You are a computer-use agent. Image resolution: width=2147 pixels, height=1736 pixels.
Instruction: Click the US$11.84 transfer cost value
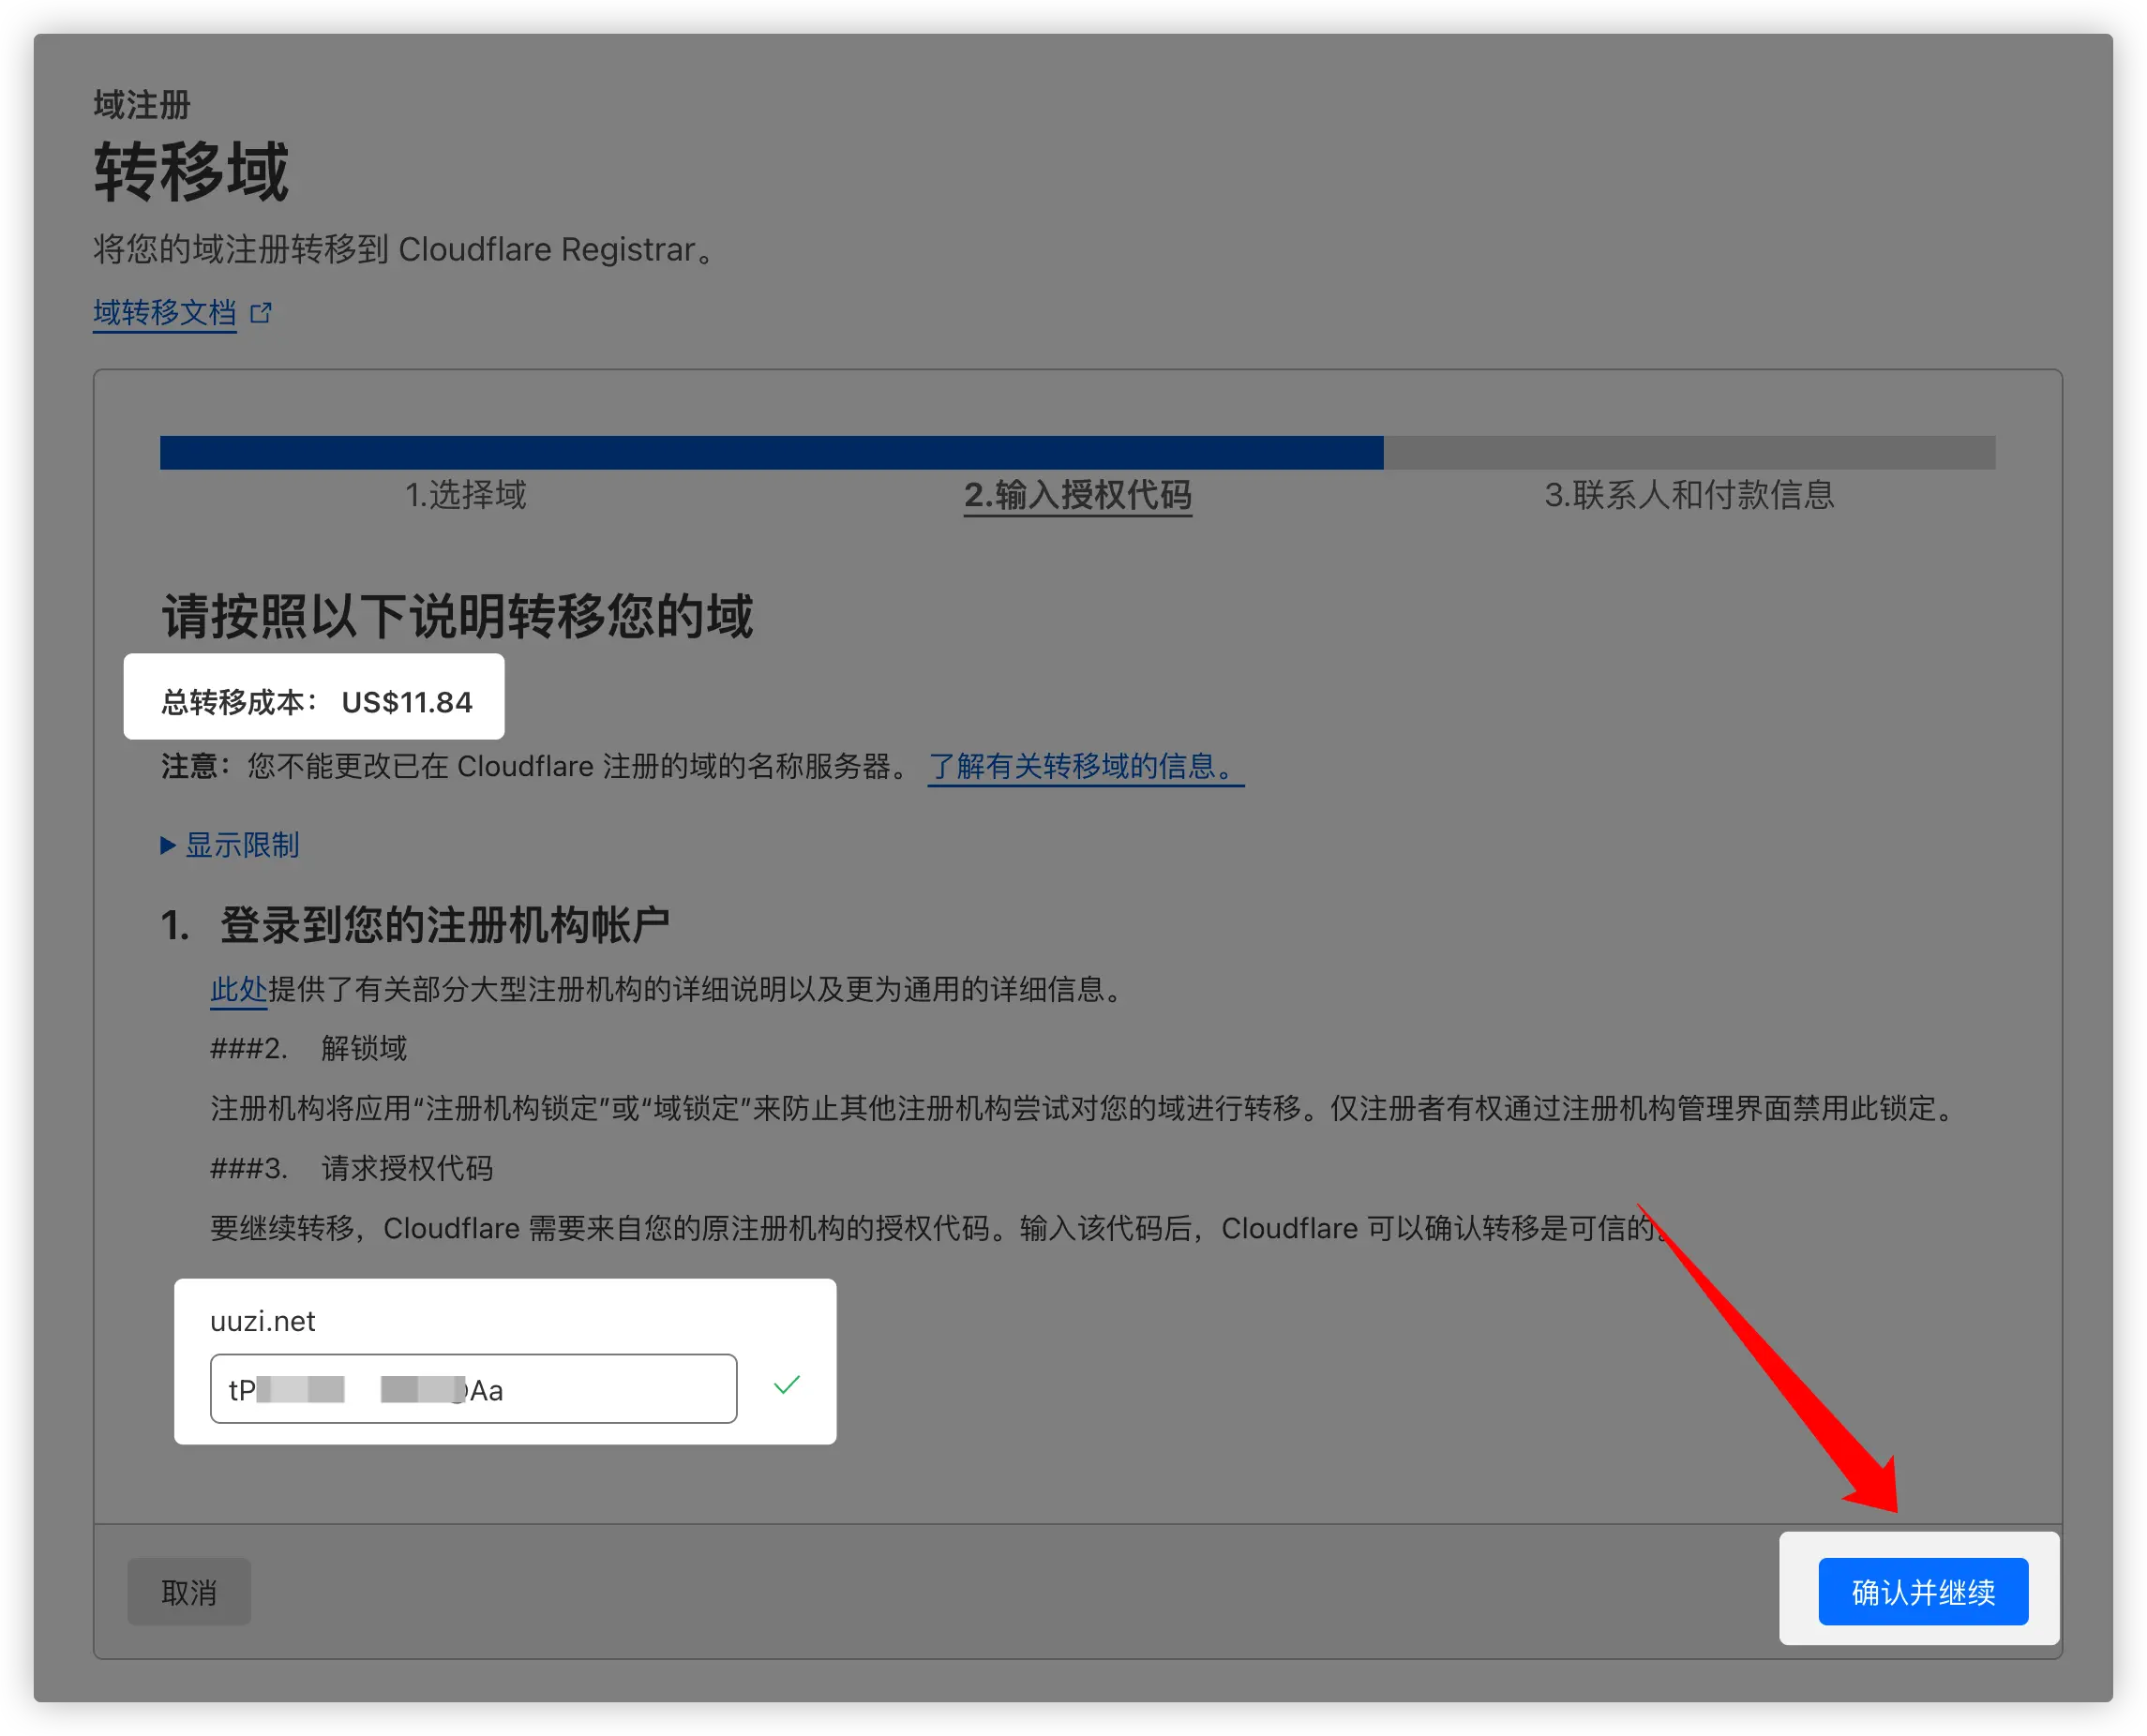click(x=407, y=702)
